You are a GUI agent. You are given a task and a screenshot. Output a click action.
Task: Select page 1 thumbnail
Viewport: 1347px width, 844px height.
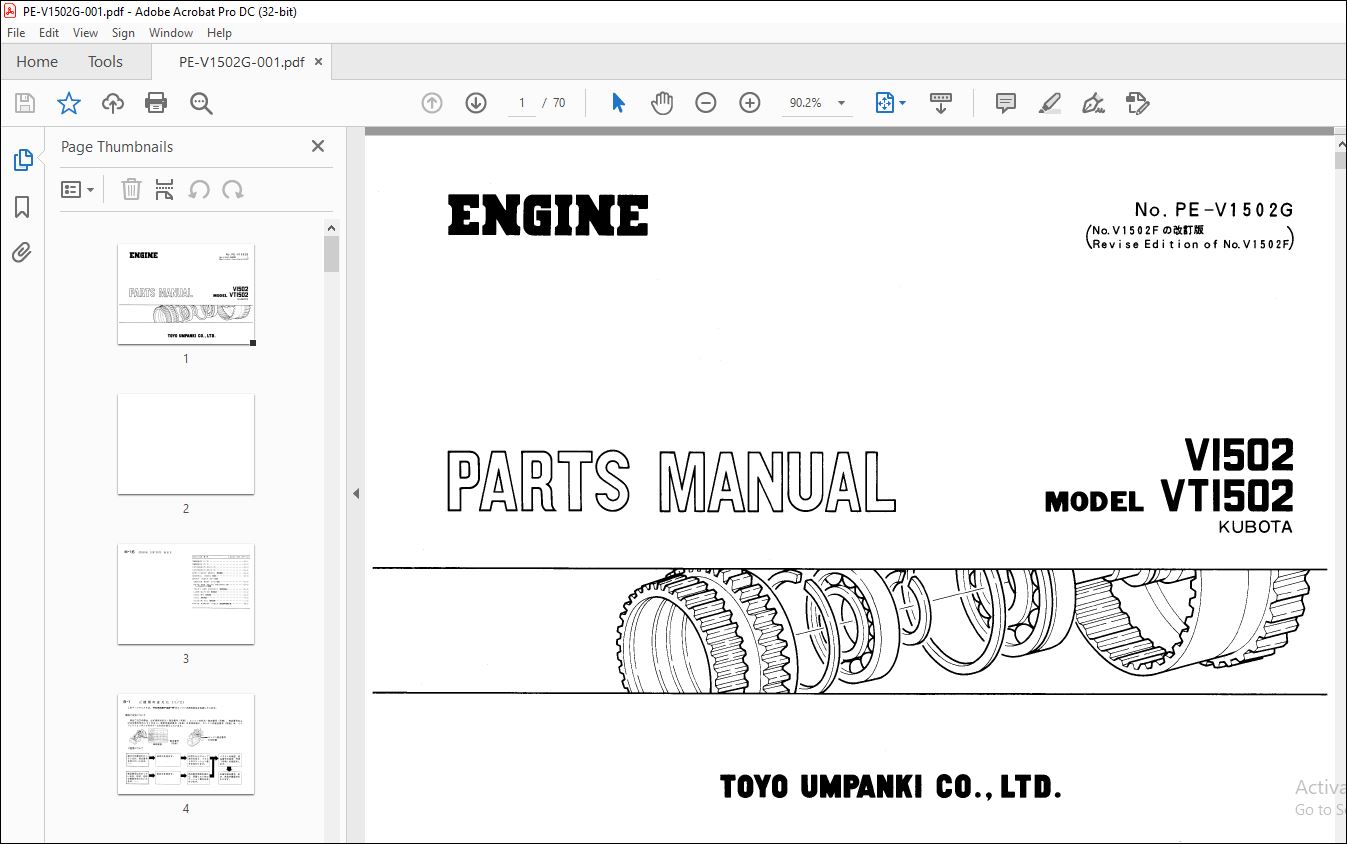click(x=186, y=294)
